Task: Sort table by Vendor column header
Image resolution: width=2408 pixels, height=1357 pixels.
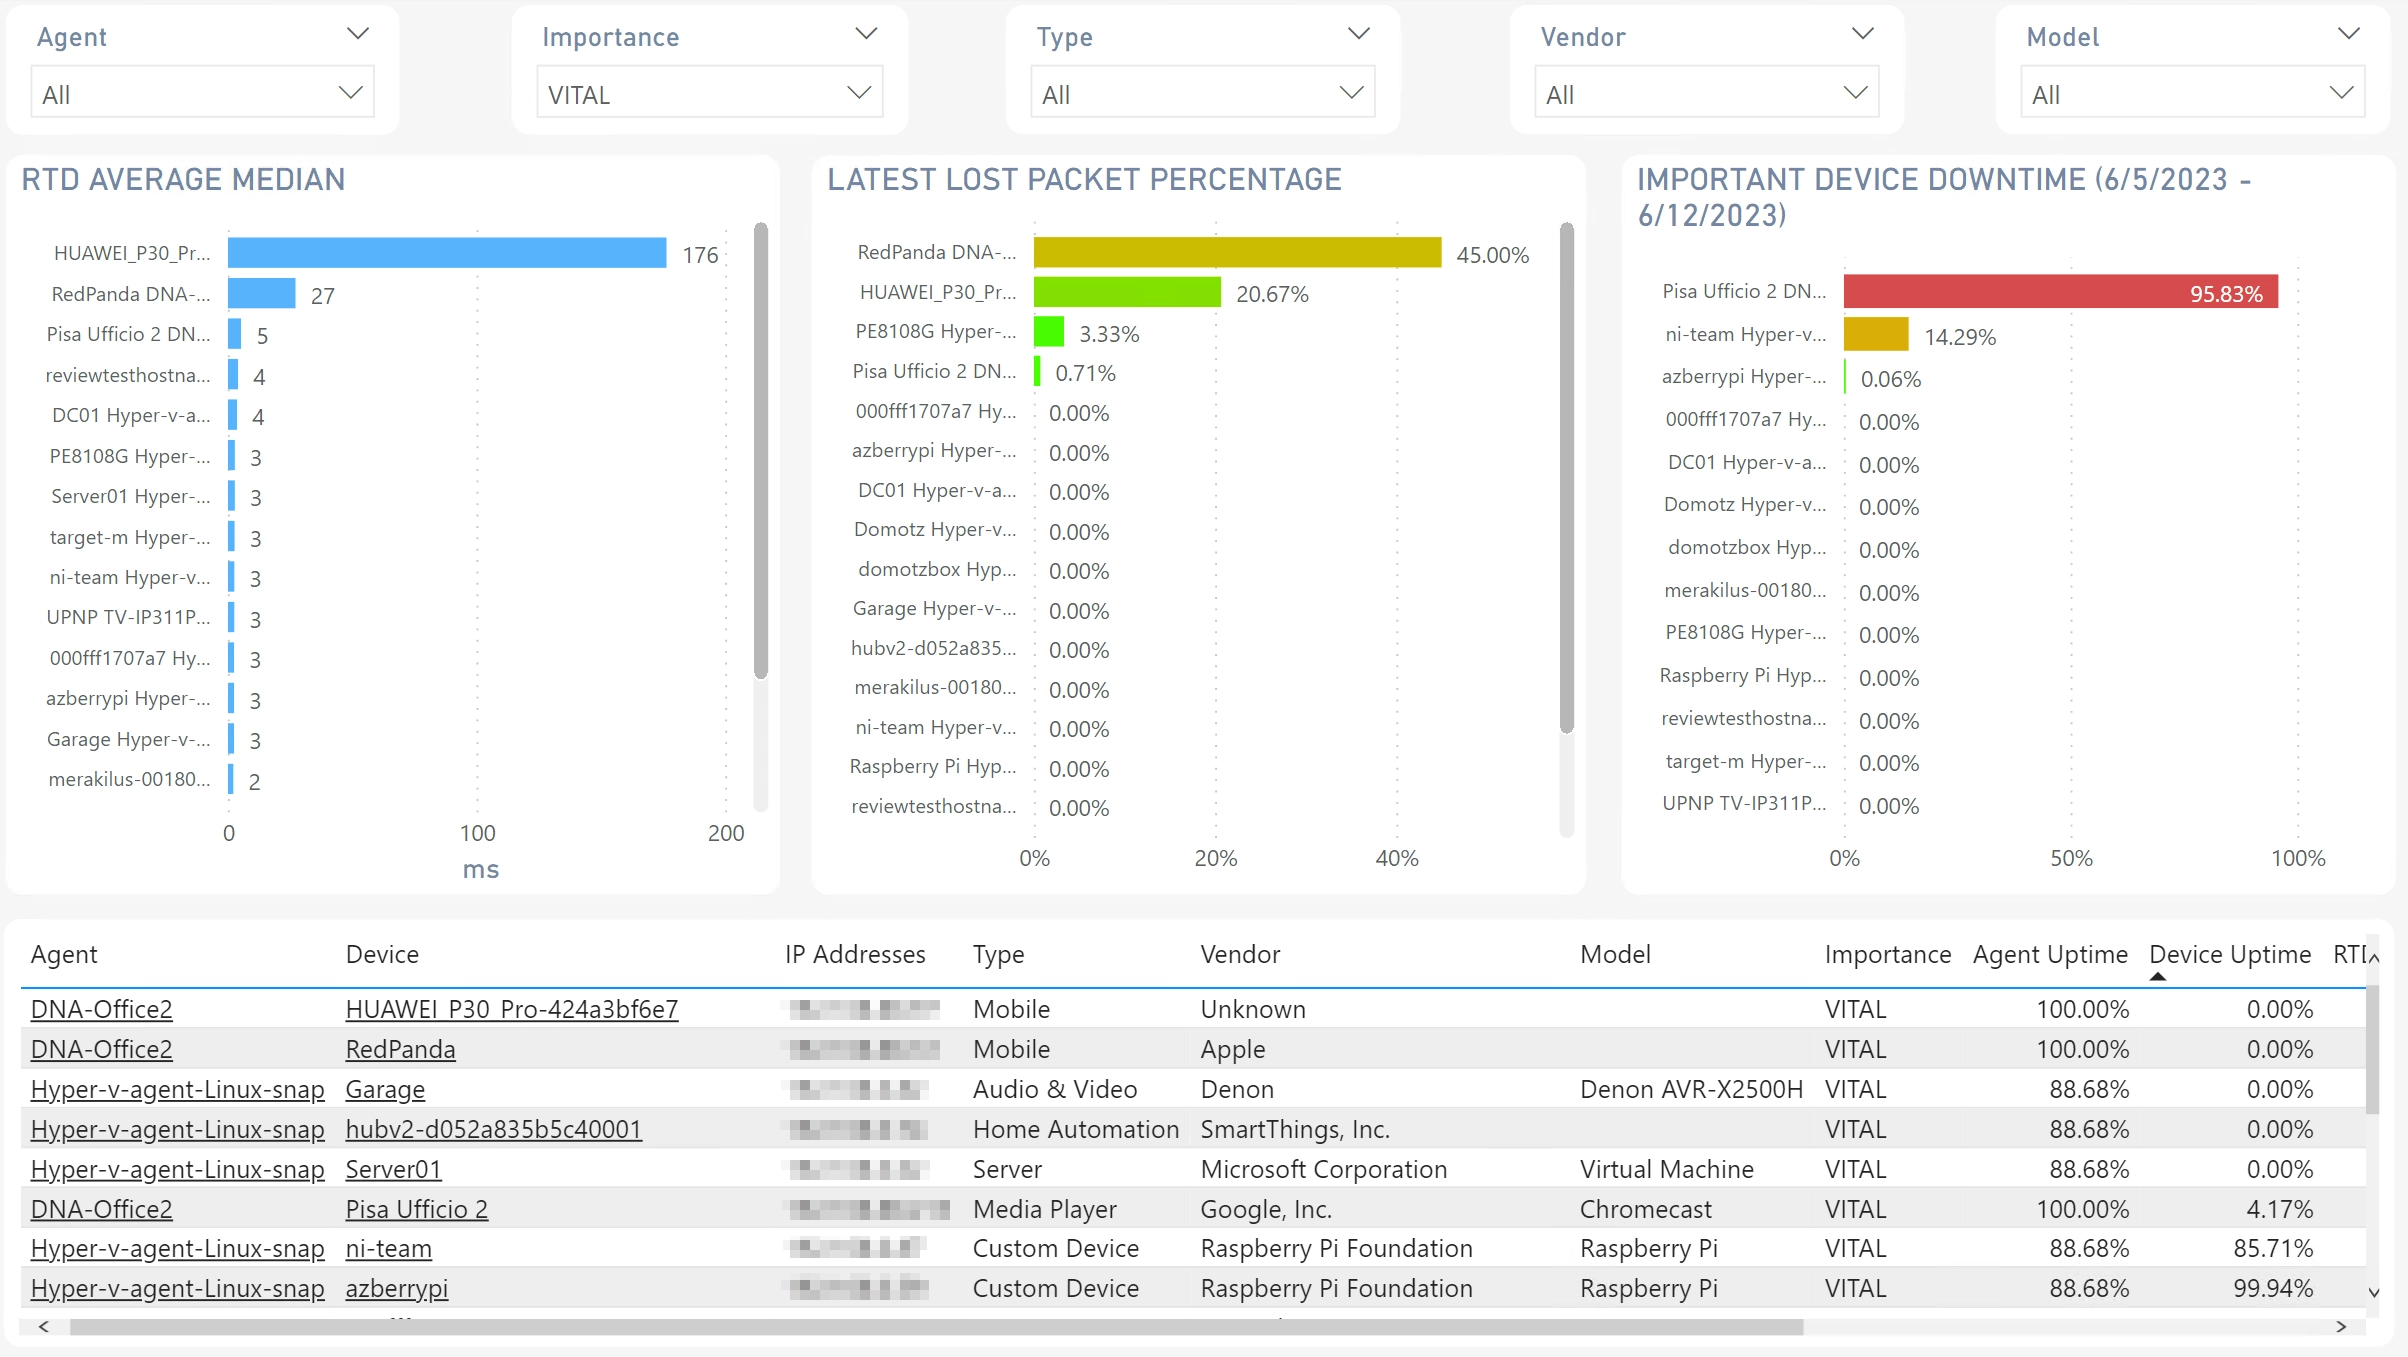Action: 1240,954
